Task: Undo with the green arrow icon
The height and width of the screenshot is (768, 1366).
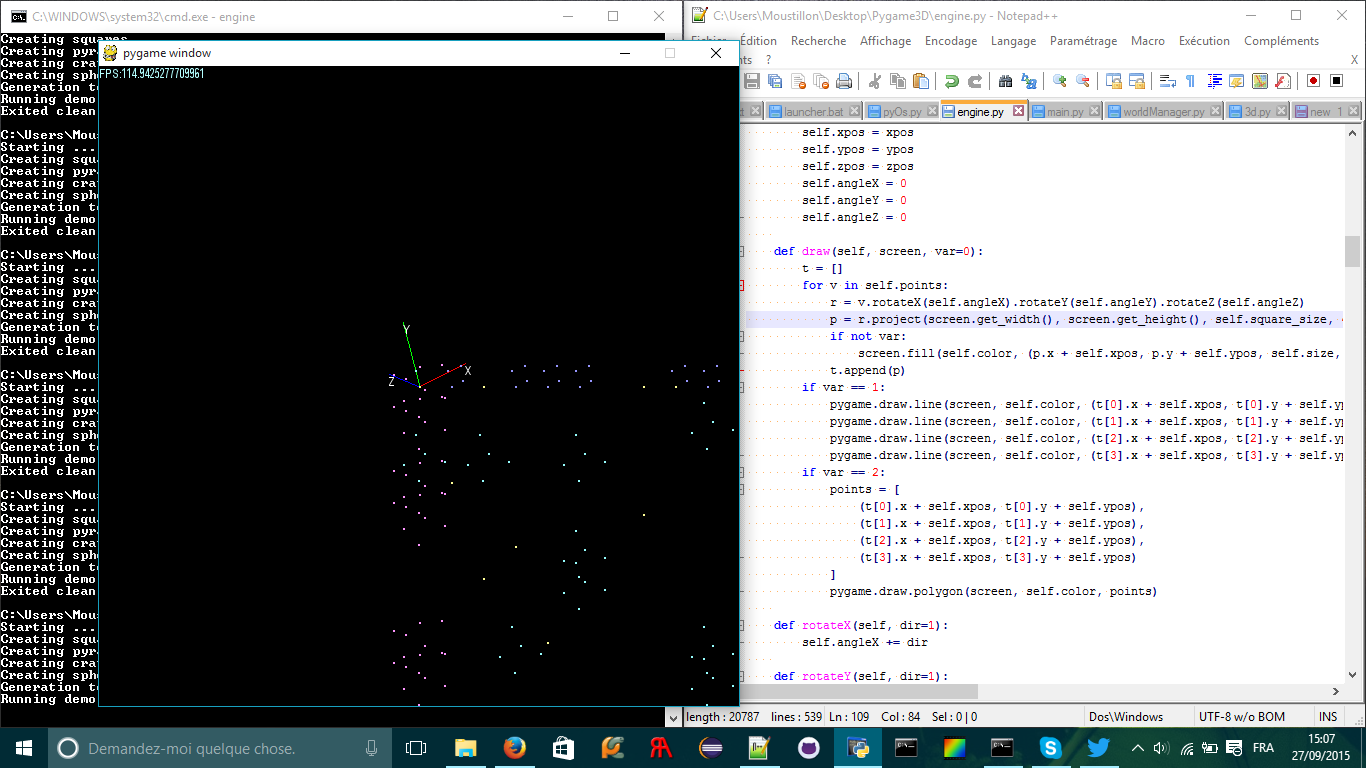Action: click(x=951, y=81)
